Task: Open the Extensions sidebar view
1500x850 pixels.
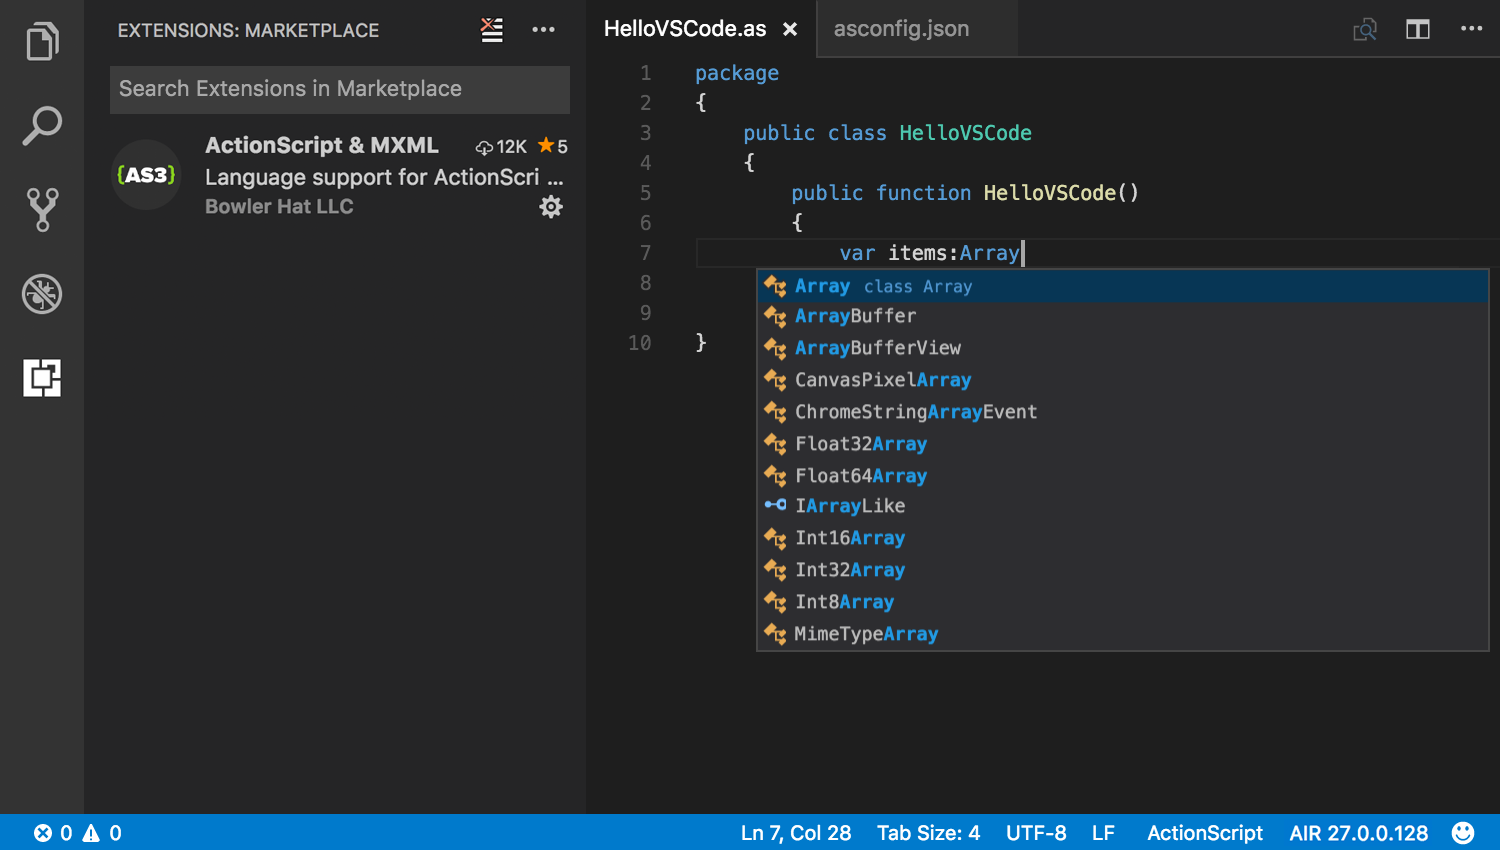Action: coord(41,378)
